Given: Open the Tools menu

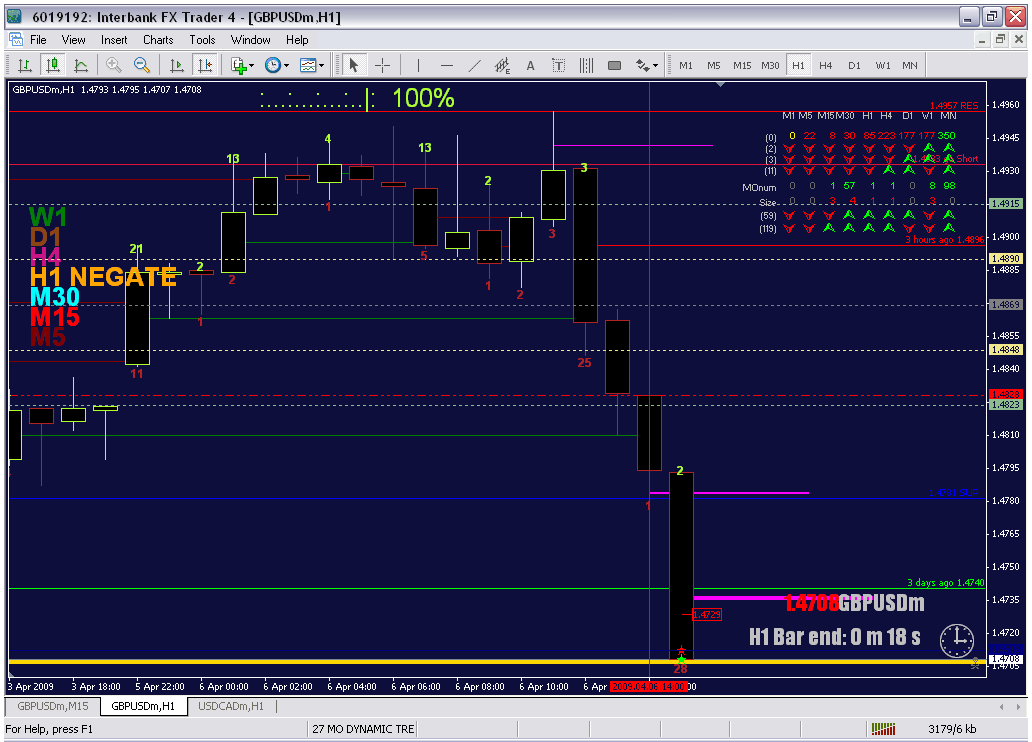Looking at the screenshot, I should (x=202, y=40).
